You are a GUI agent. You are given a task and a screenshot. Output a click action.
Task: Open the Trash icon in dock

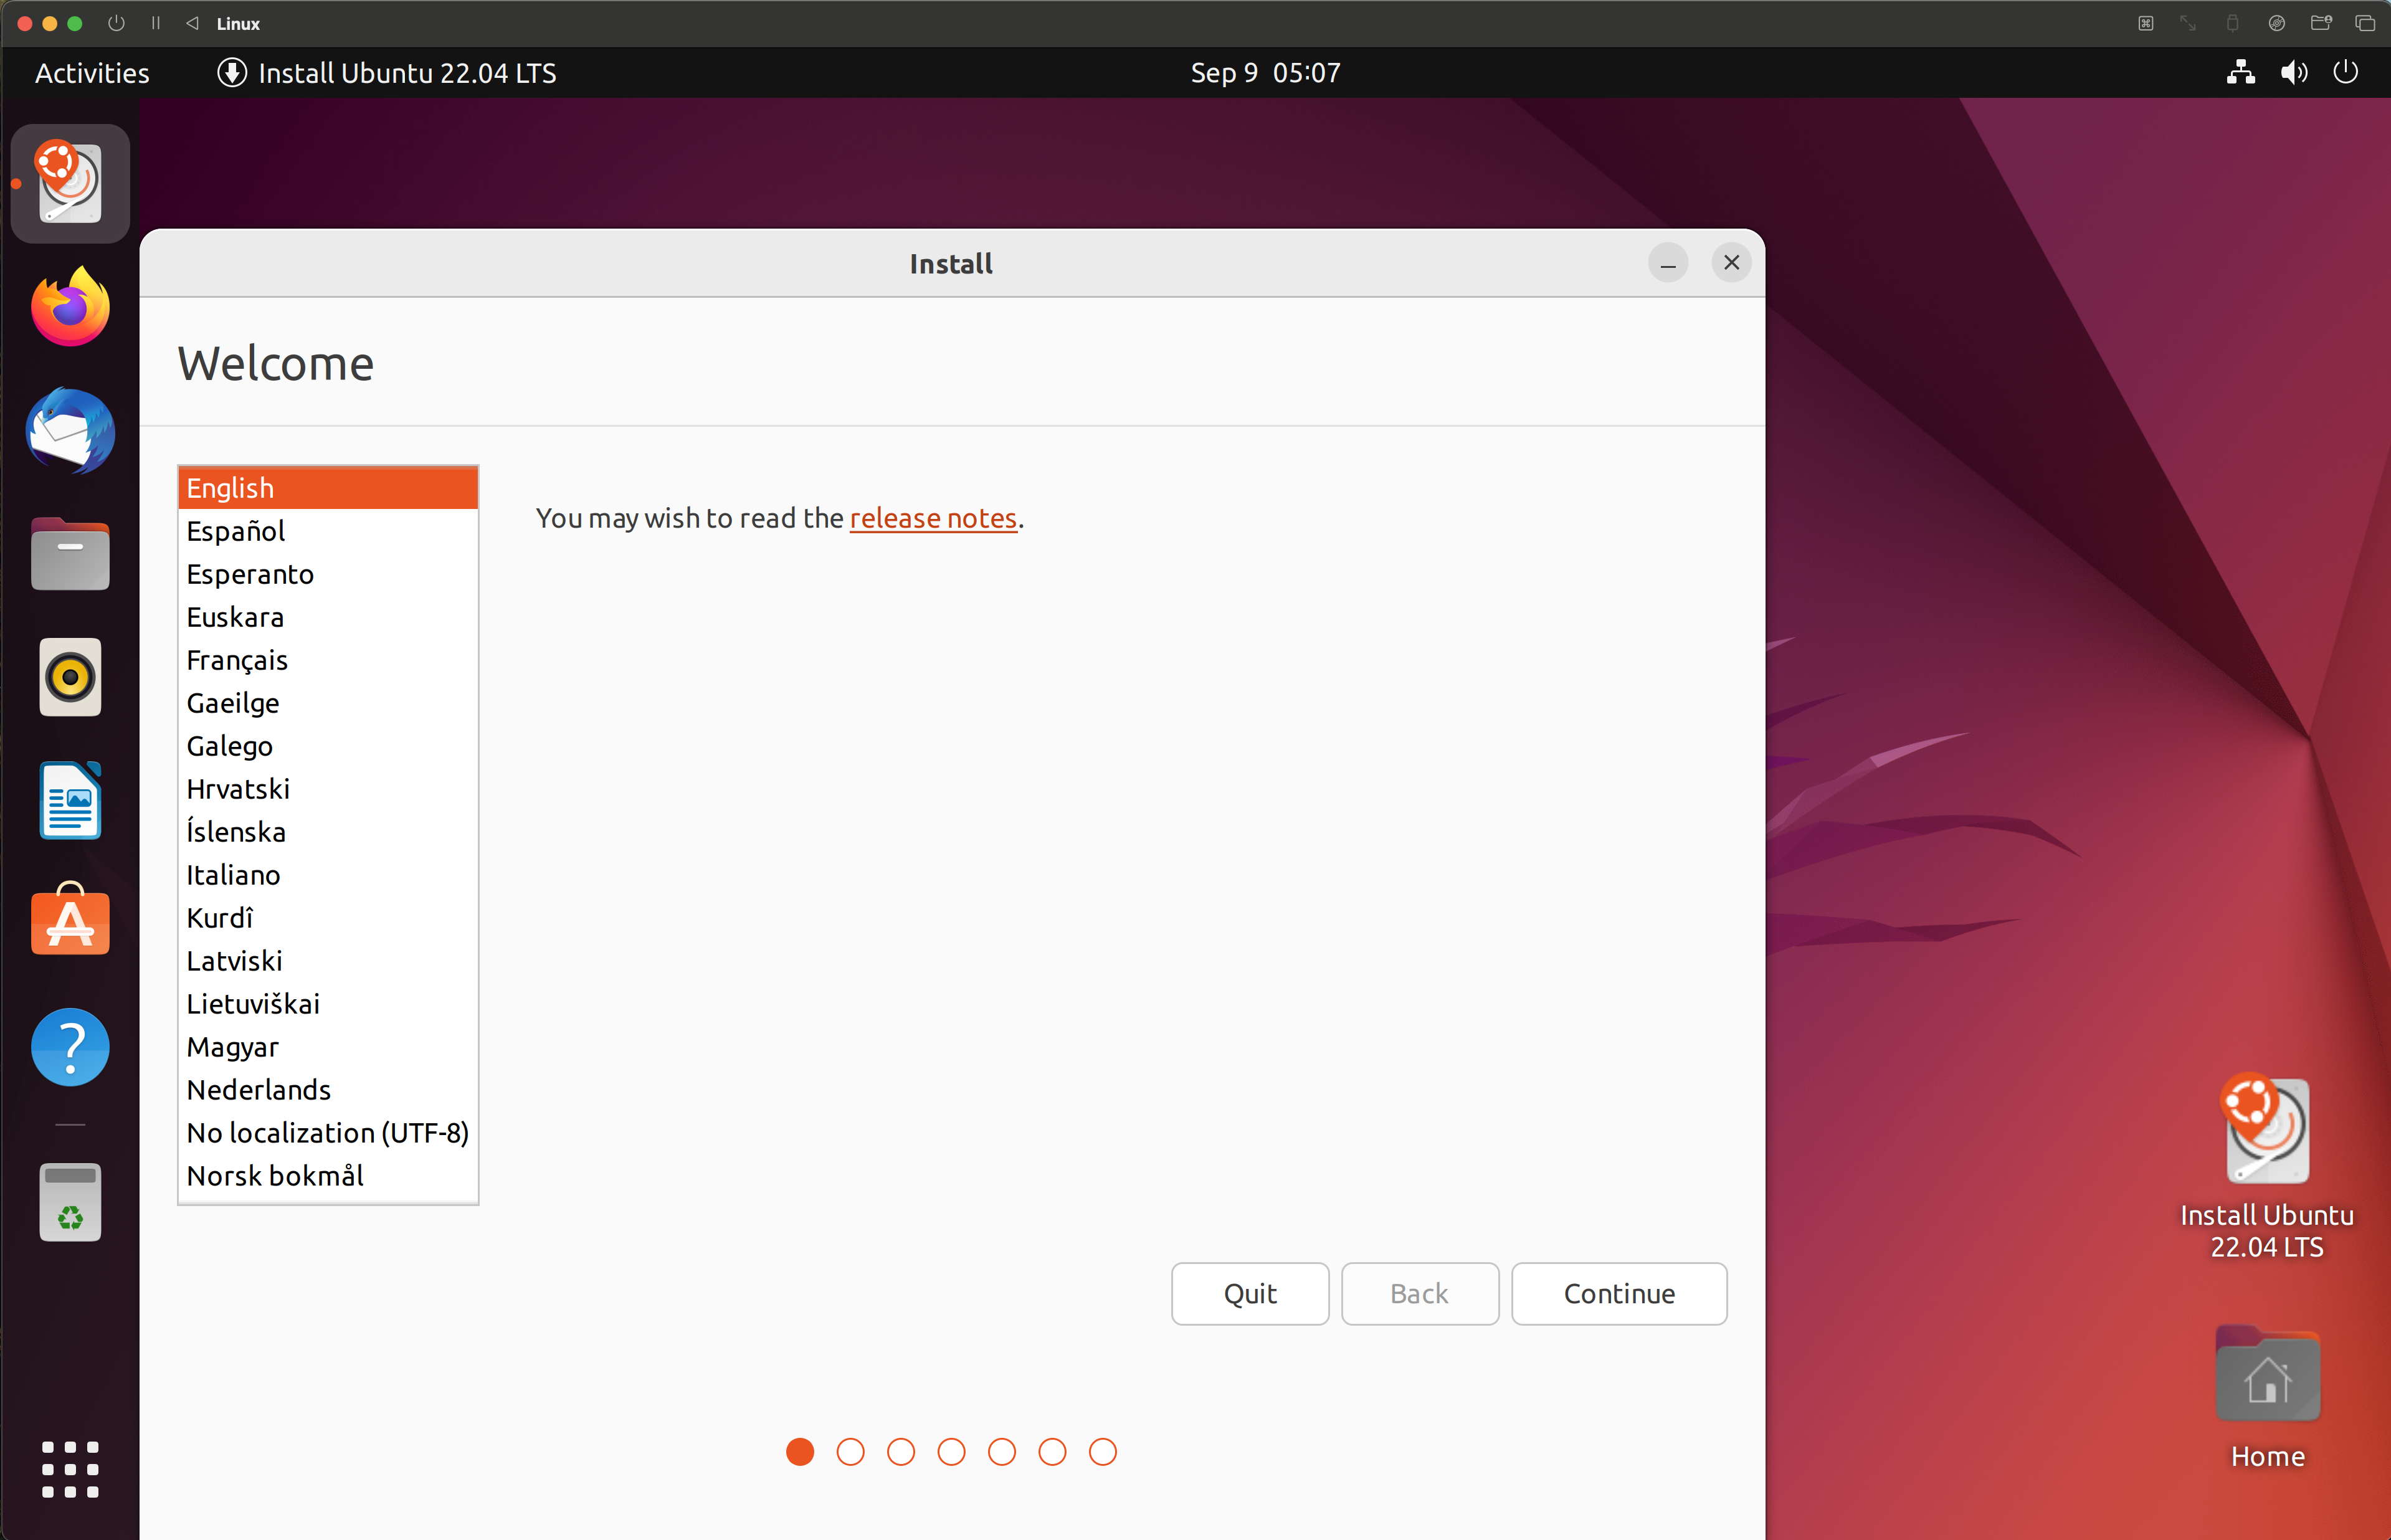coord(70,1201)
